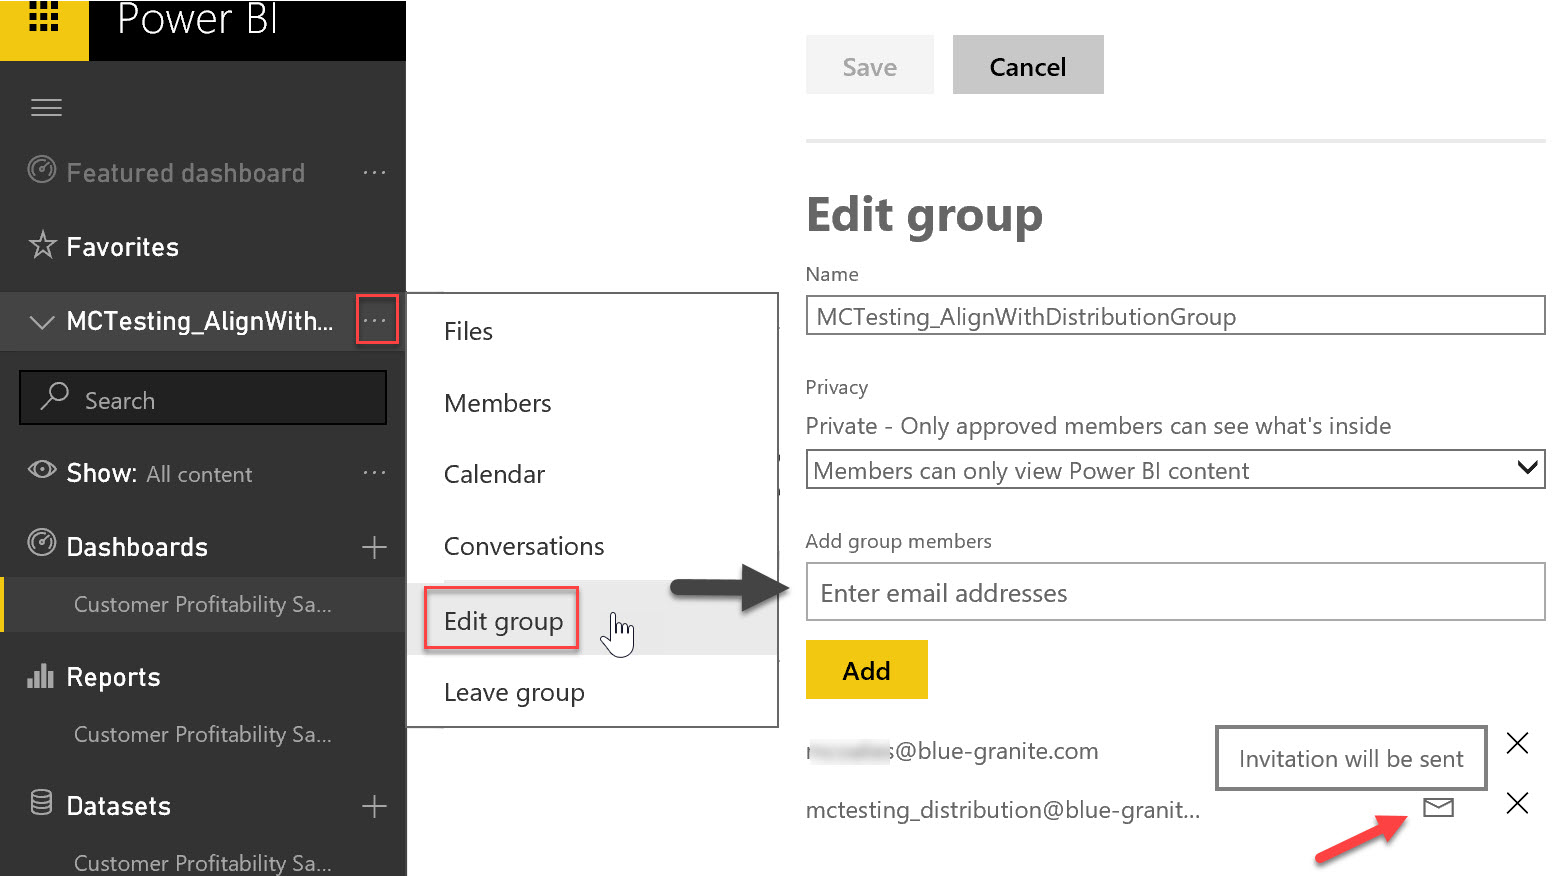Viewport: 1564px width, 876px height.
Task: Open Customer Profitability report under Reports
Action: click(203, 734)
